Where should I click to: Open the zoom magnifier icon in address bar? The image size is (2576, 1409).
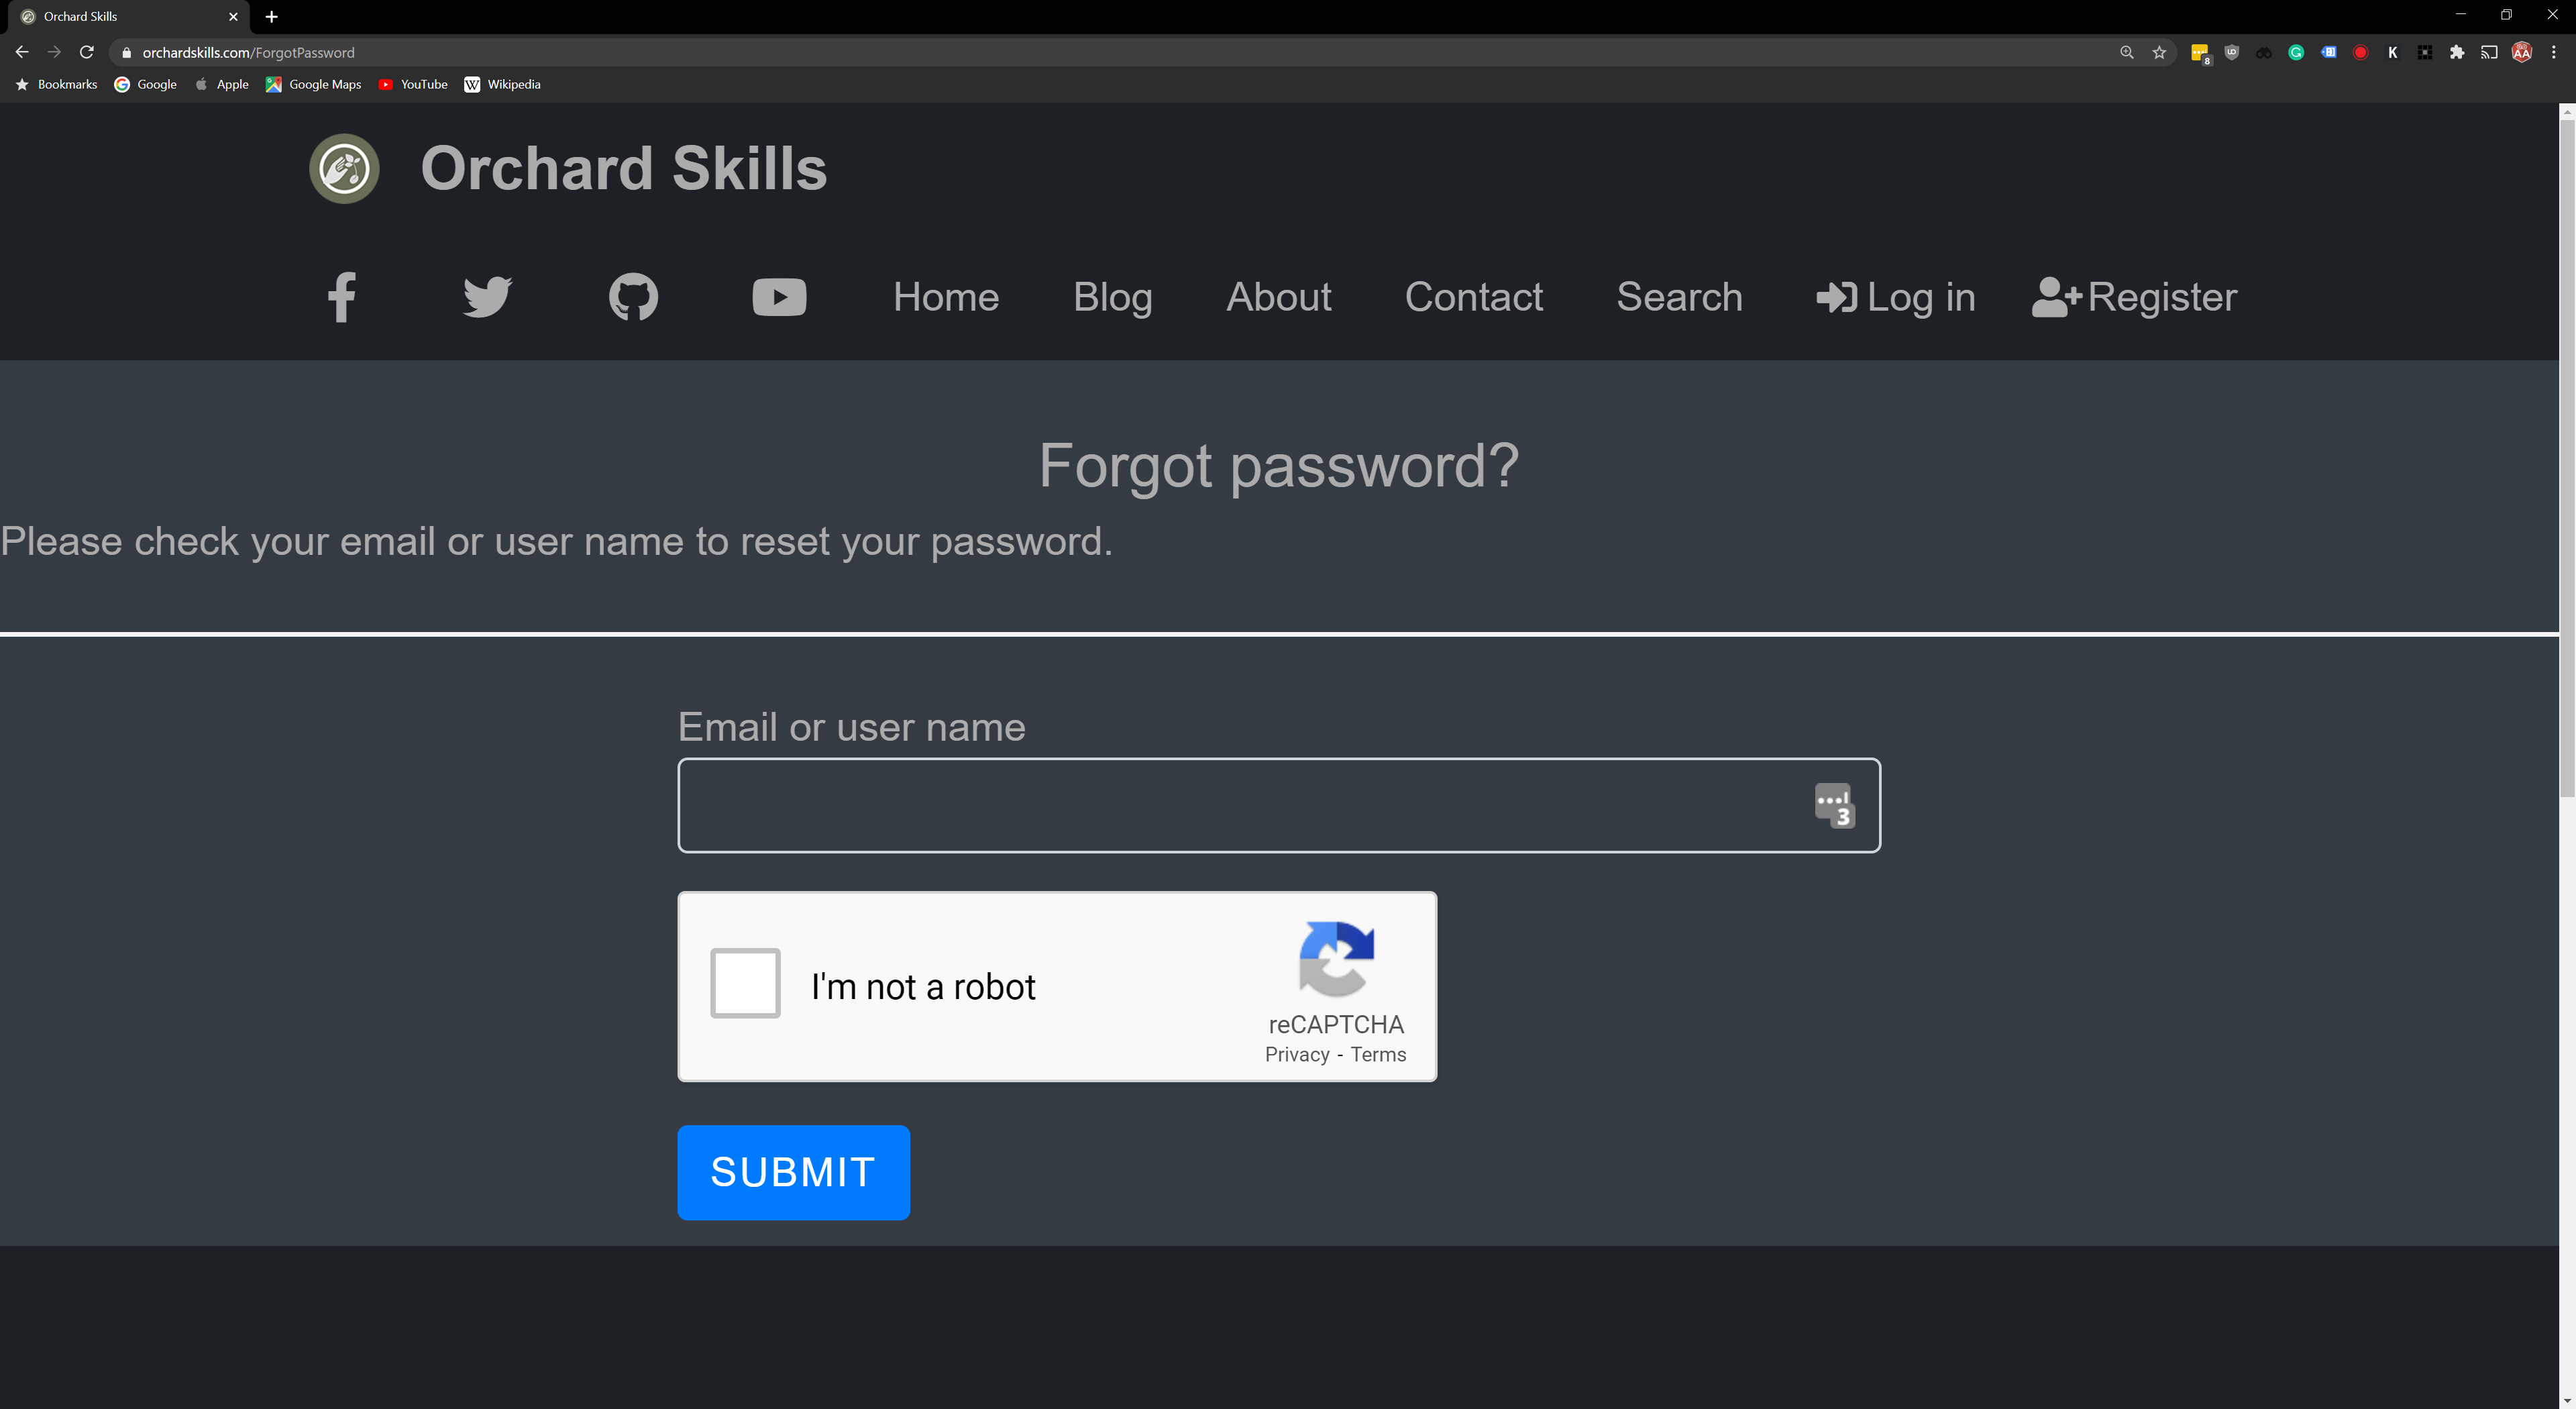click(2127, 52)
